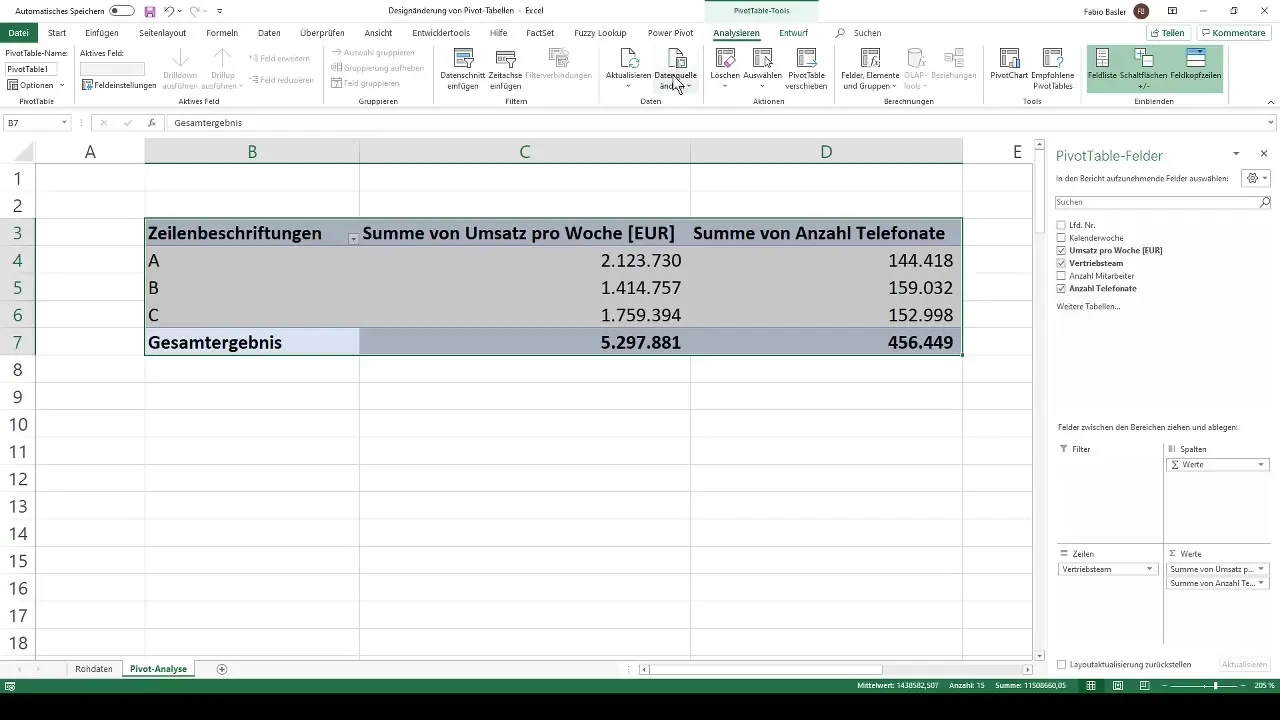This screenshot has height=720, width=1280.
Task: Open the Kommentare button
Action: tap(1232, 33)
